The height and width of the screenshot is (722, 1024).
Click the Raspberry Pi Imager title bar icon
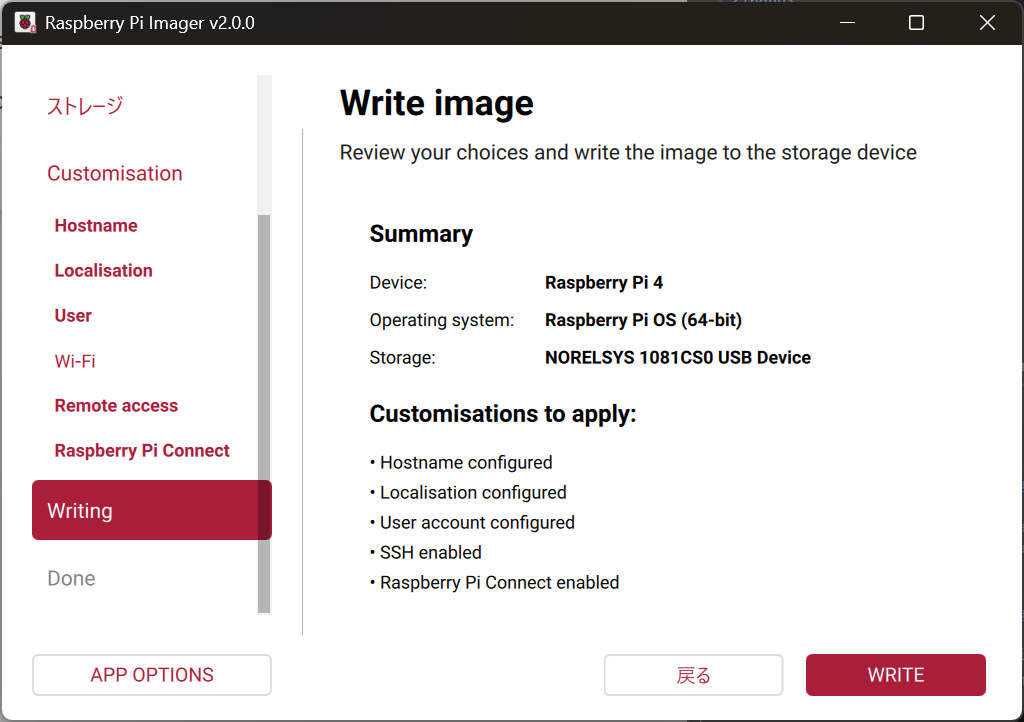25,23
